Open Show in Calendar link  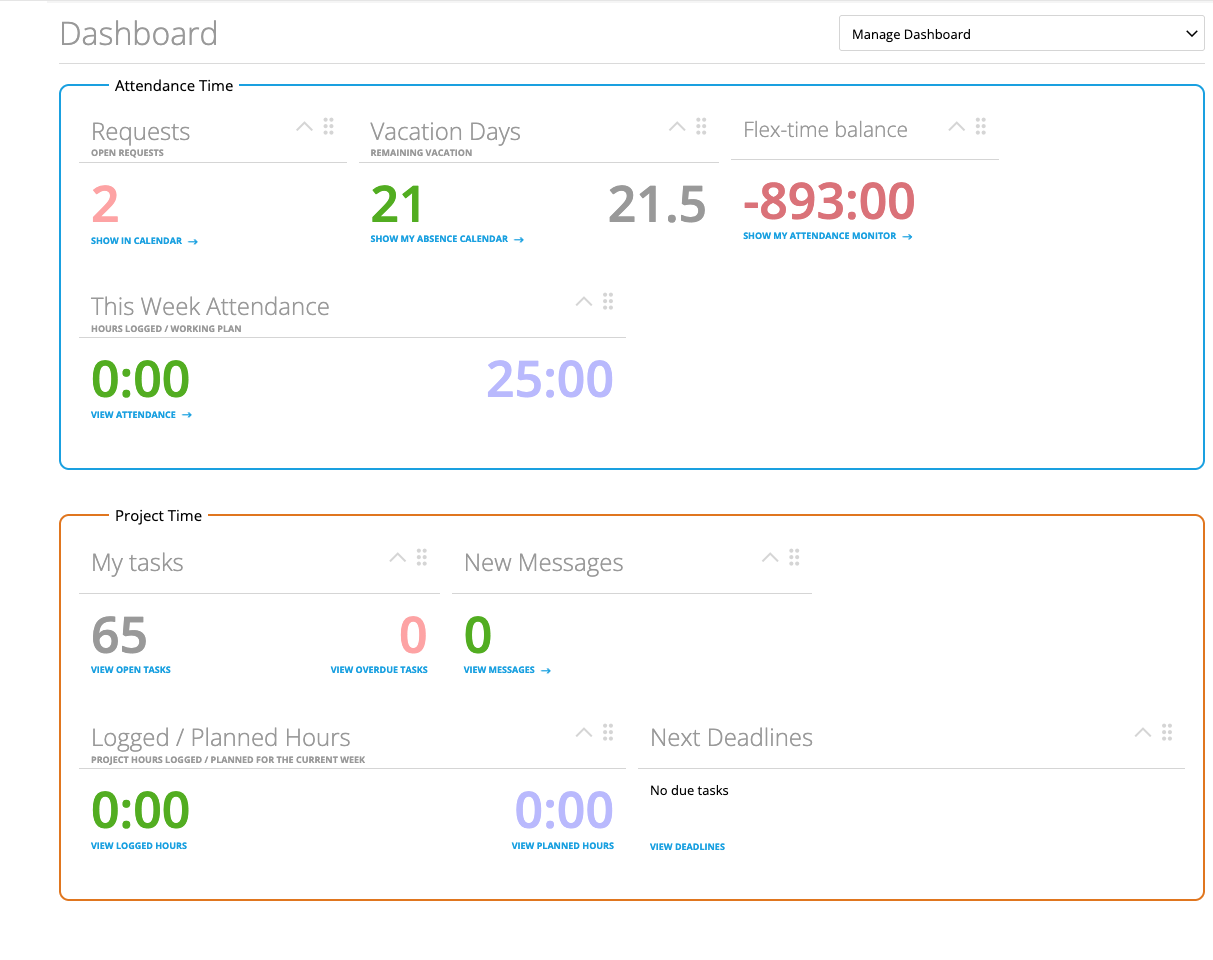(x=143, y=241)
